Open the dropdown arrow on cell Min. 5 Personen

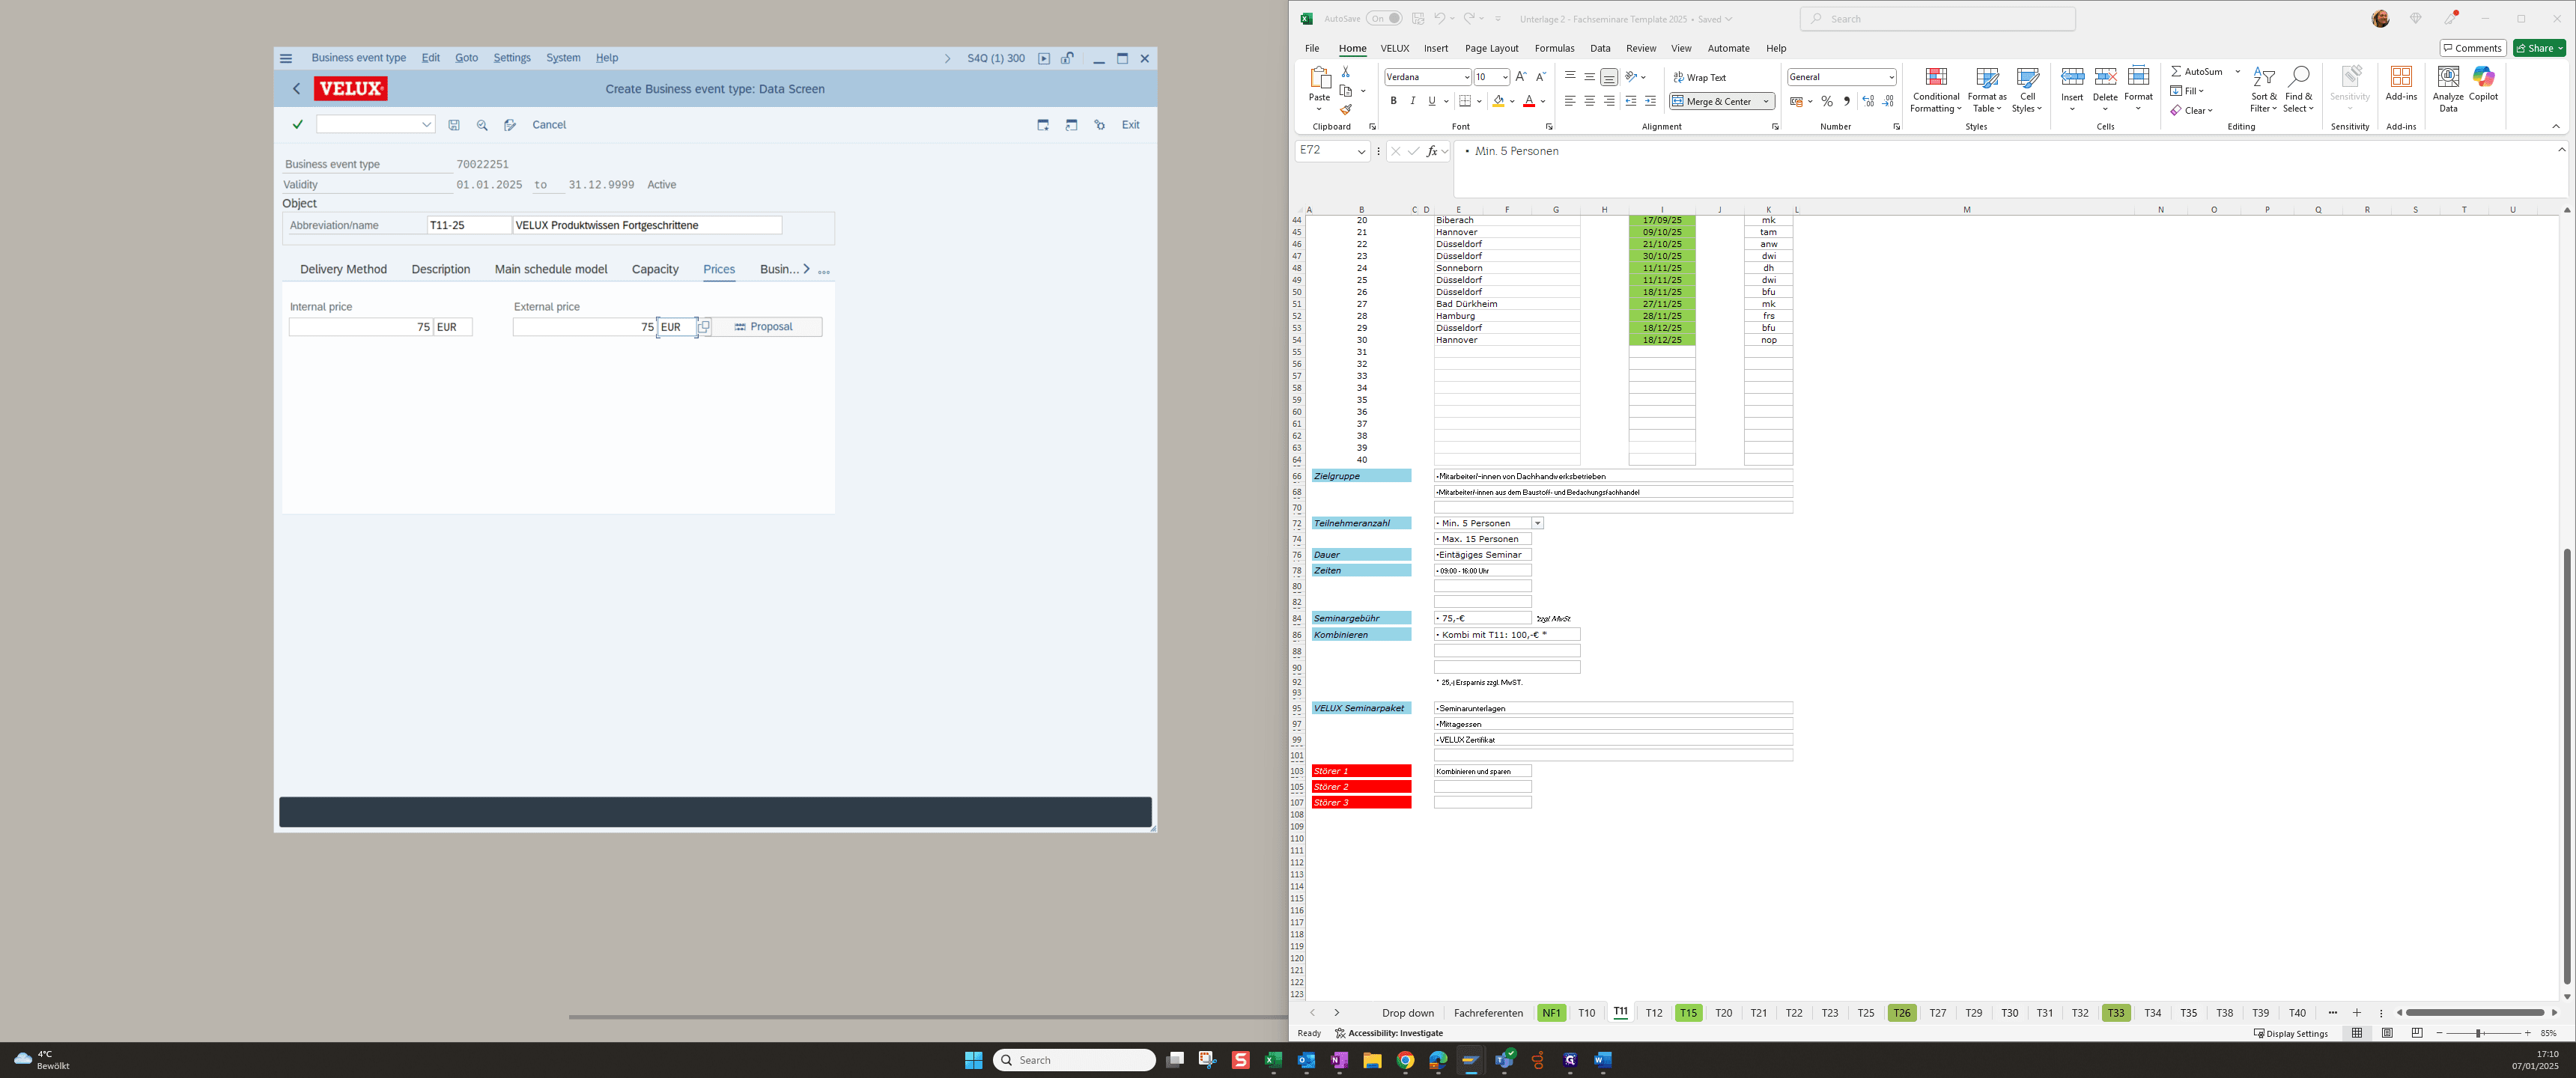click(x=1538, y=523)
